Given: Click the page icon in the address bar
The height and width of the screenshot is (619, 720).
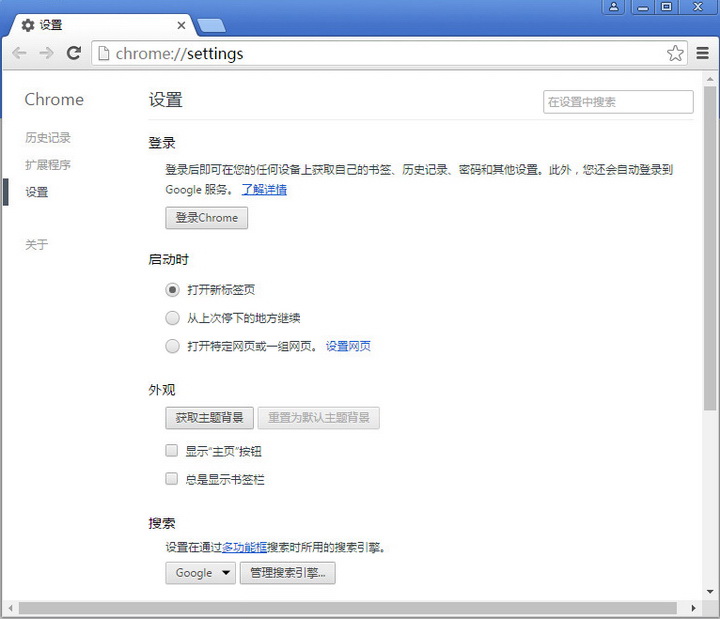Looking at the screenshot, I should click(104, 53).
